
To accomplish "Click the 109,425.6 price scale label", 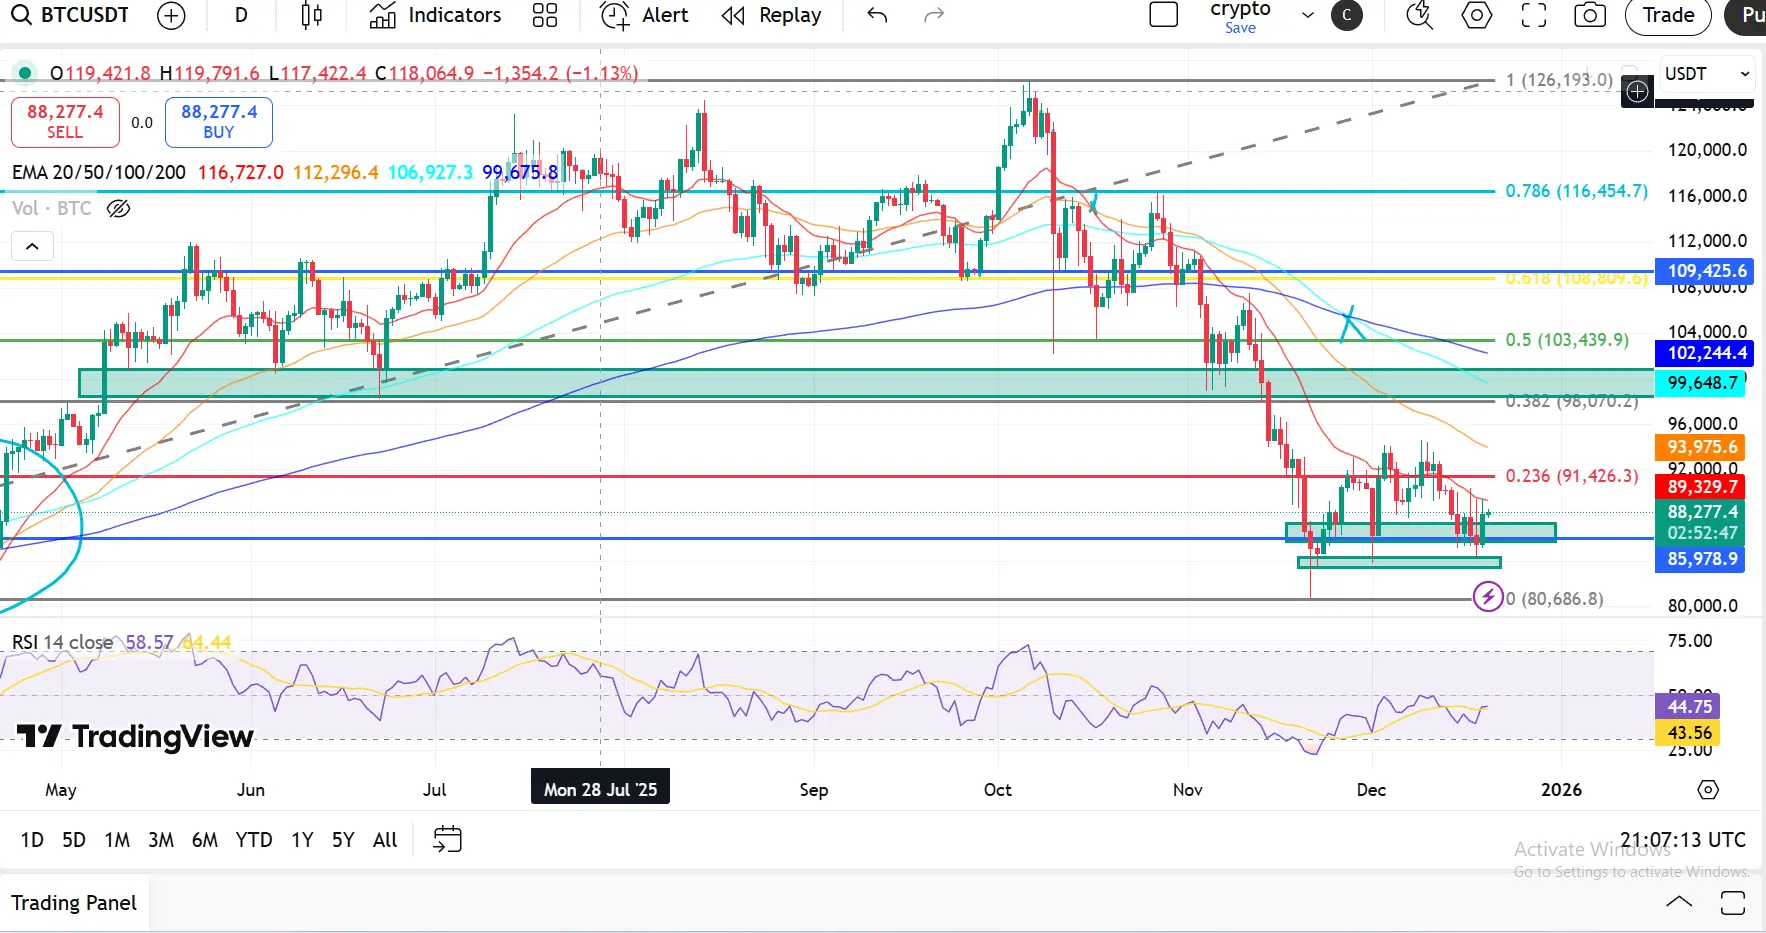I will pyautogui.click(x=1706, y=271).
